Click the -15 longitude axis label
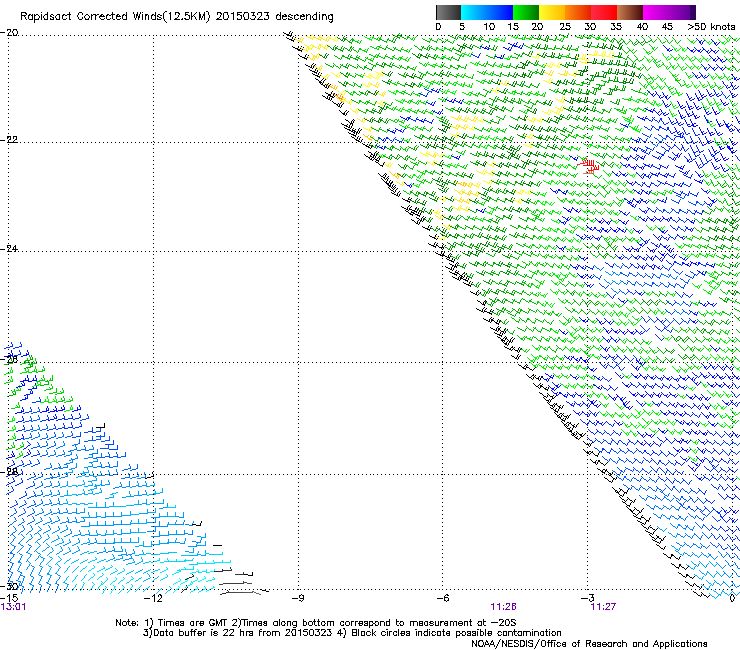740x650 pixels. coord(9,598)
